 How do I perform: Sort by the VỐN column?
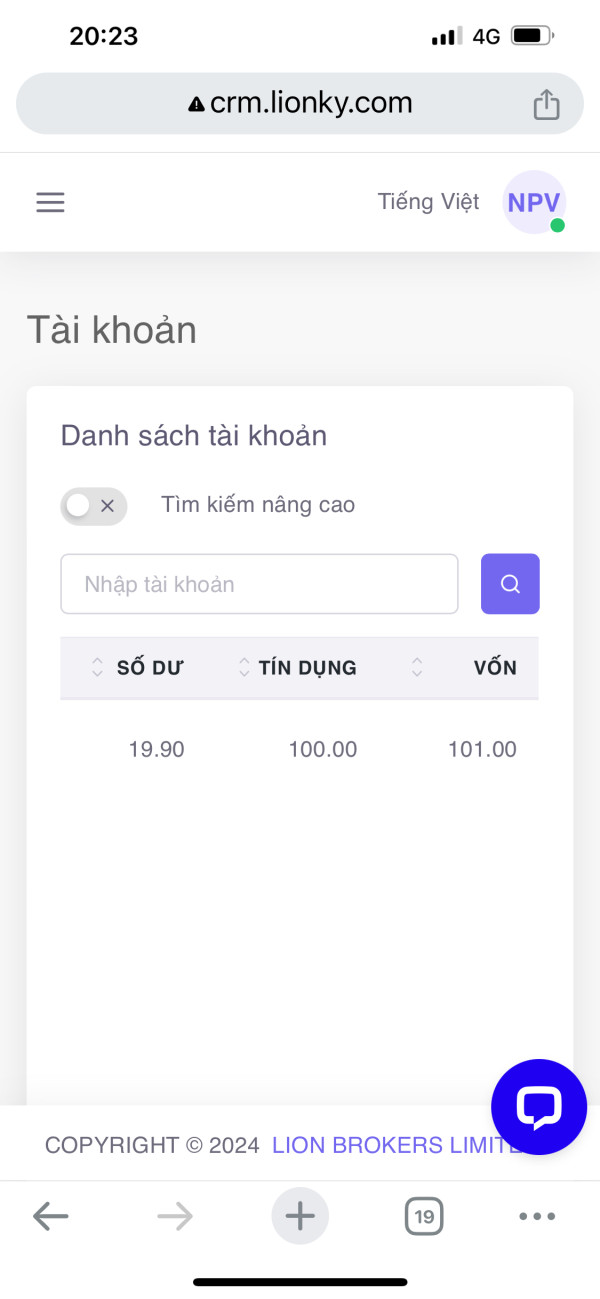click(x=464, y=668)
